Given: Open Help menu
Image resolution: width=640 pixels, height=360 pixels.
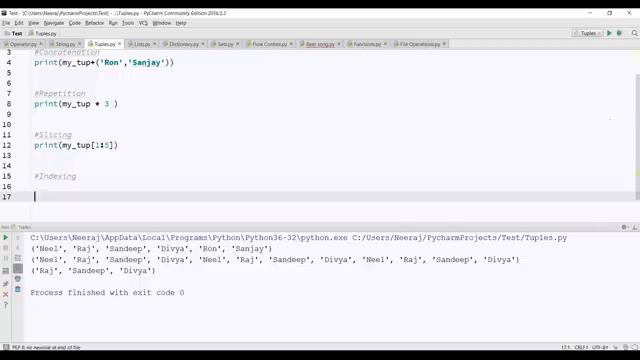Looking at the screenshot, I should pos(181,23).
